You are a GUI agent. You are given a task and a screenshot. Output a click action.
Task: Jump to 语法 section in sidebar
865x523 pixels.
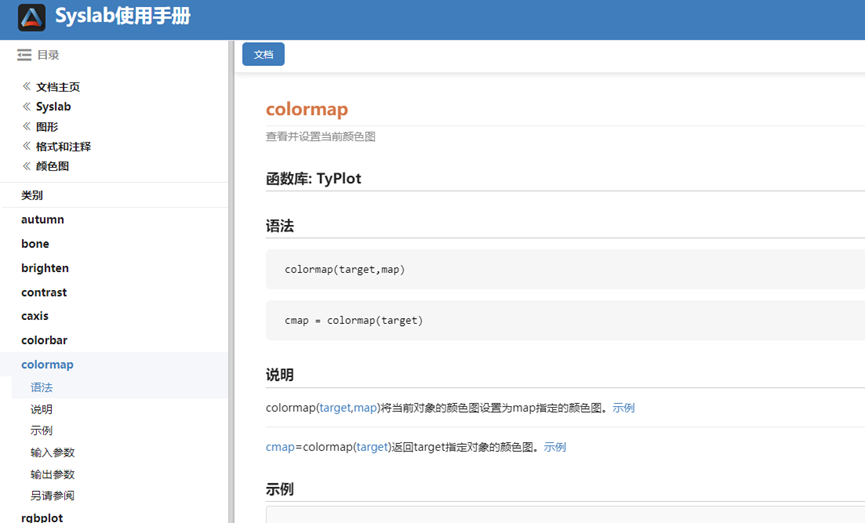[x=41, y=387]
